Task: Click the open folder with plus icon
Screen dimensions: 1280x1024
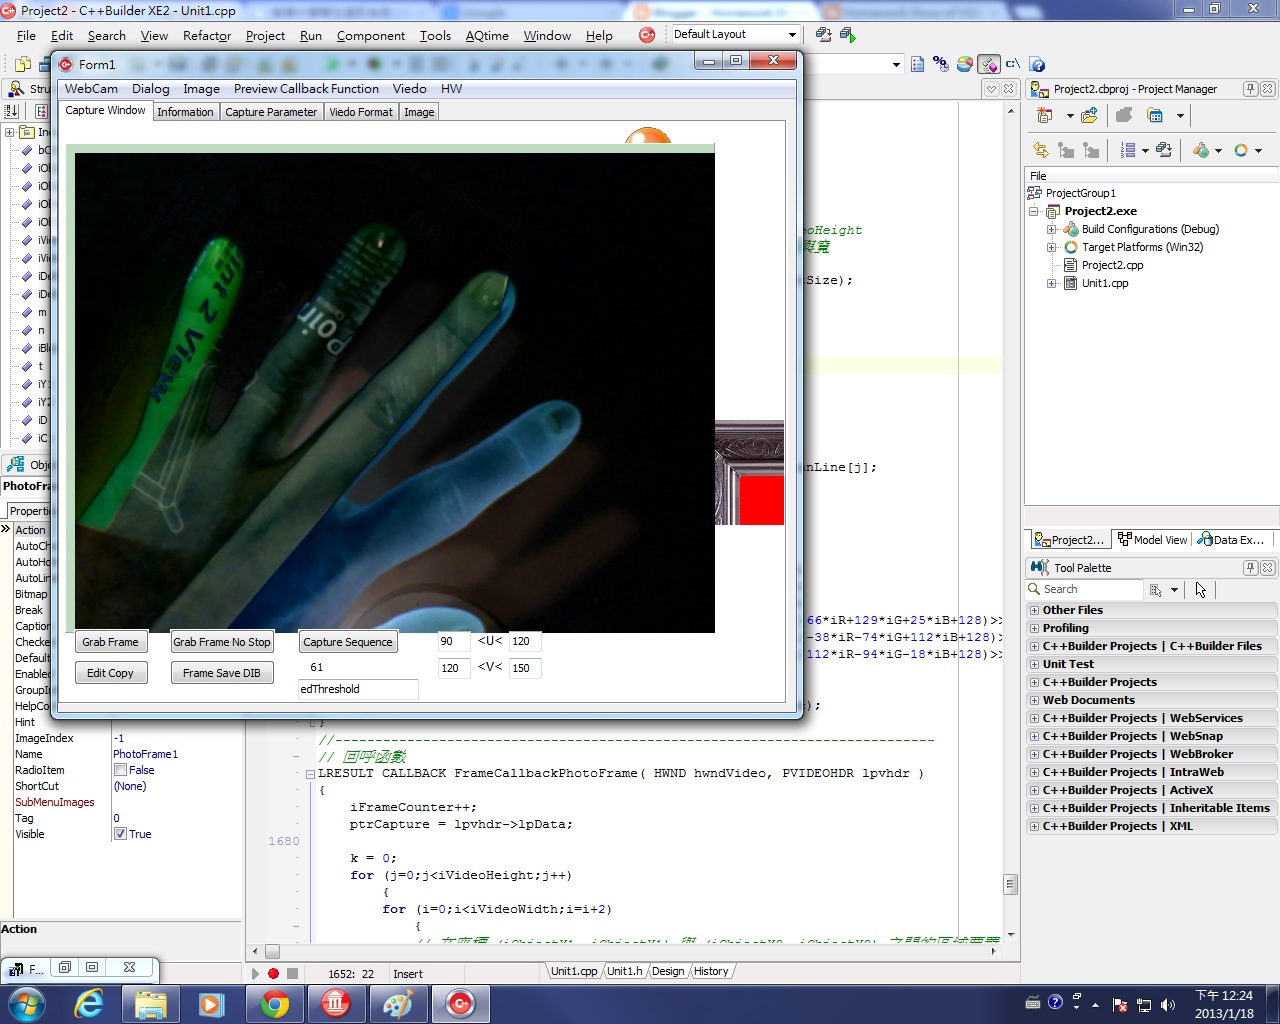Action: click(1090, 116)
